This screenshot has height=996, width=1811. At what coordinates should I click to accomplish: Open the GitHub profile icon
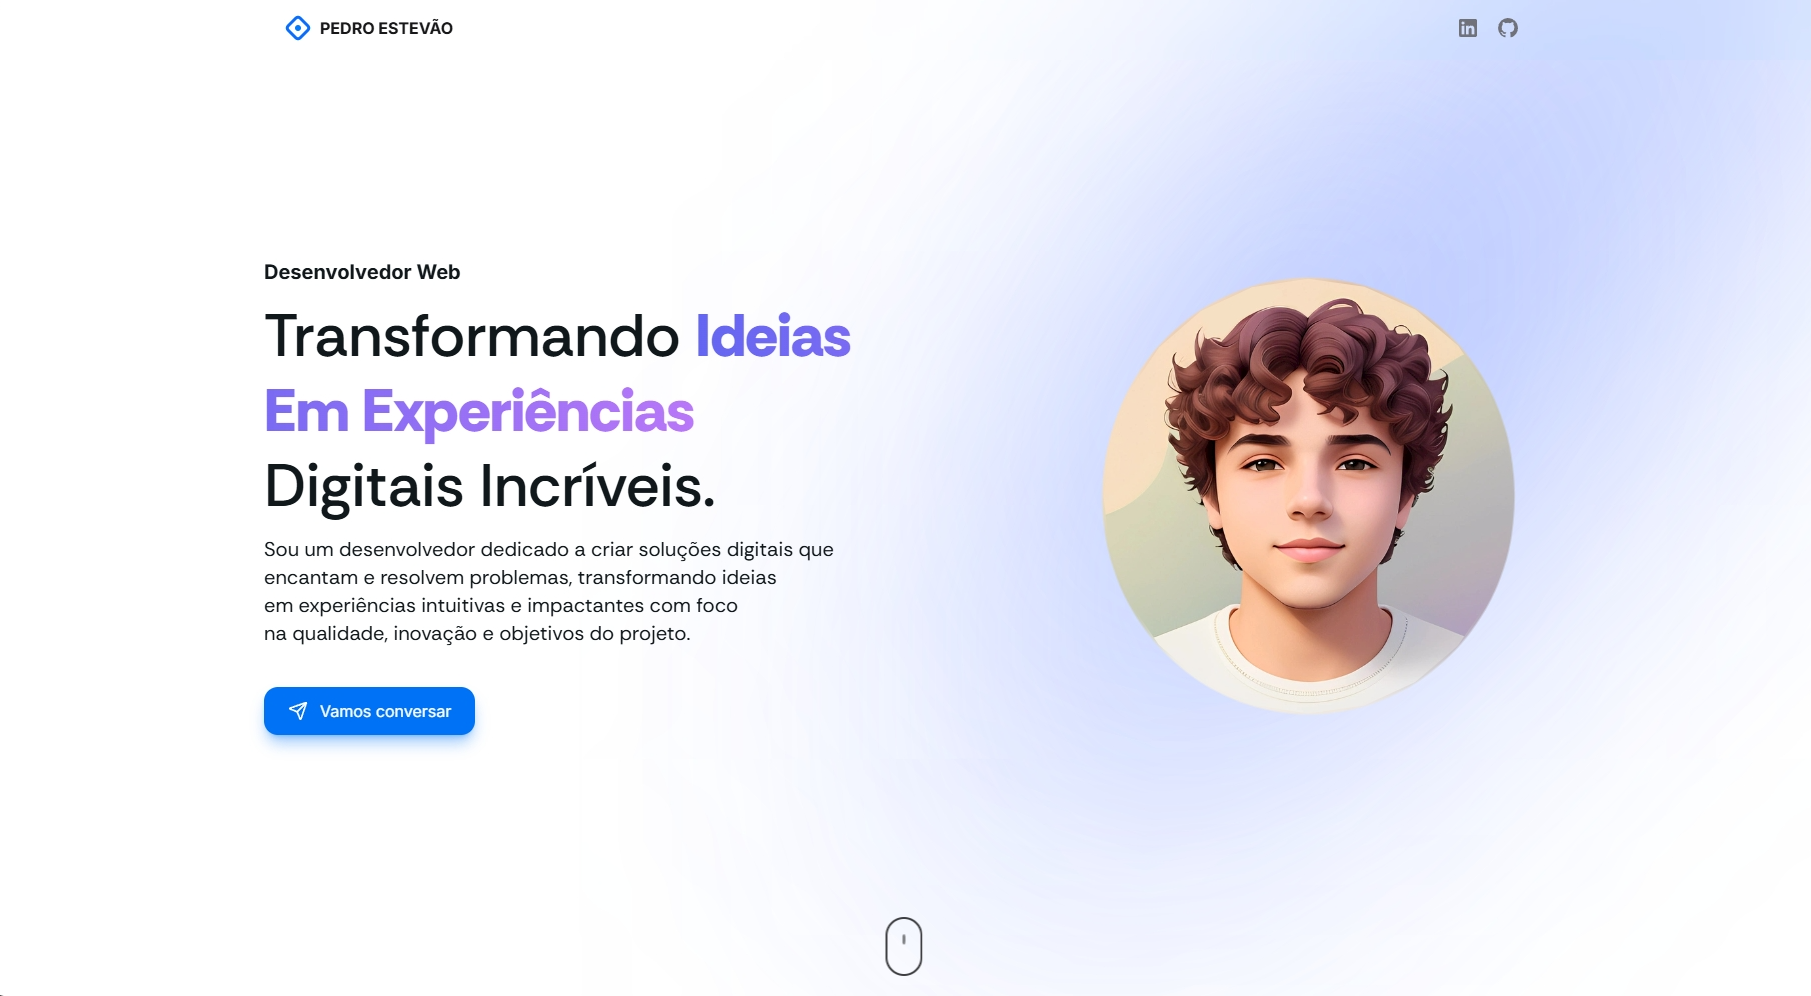click(x=1508, y=28)
